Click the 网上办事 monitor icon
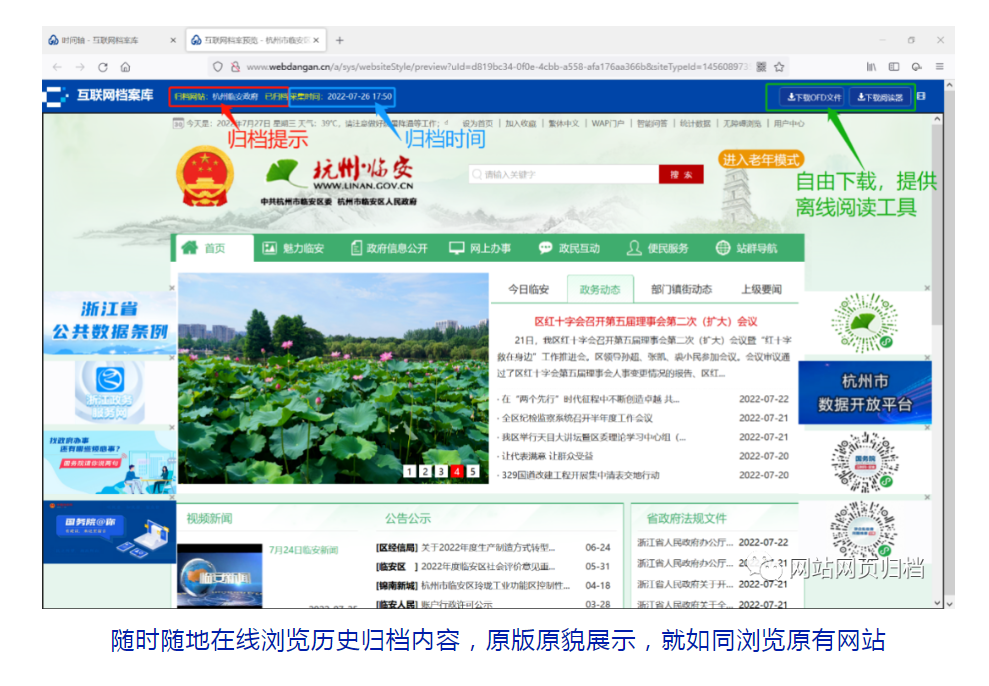The width and height of the screenshot is (989, 686). click(456, 248)
